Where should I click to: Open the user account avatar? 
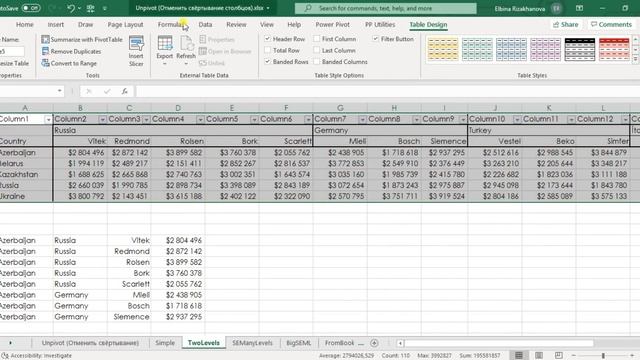[556, 8]
